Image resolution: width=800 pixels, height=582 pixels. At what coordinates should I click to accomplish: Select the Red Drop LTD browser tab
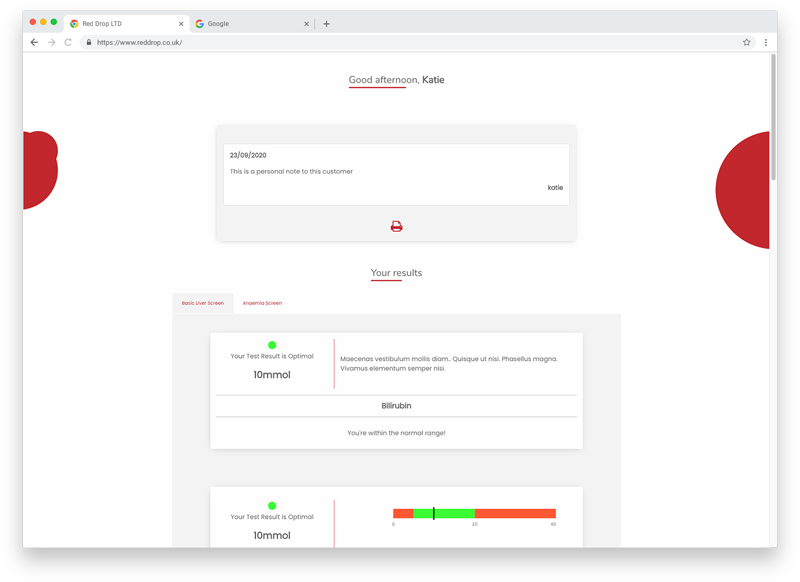[127, 23]
